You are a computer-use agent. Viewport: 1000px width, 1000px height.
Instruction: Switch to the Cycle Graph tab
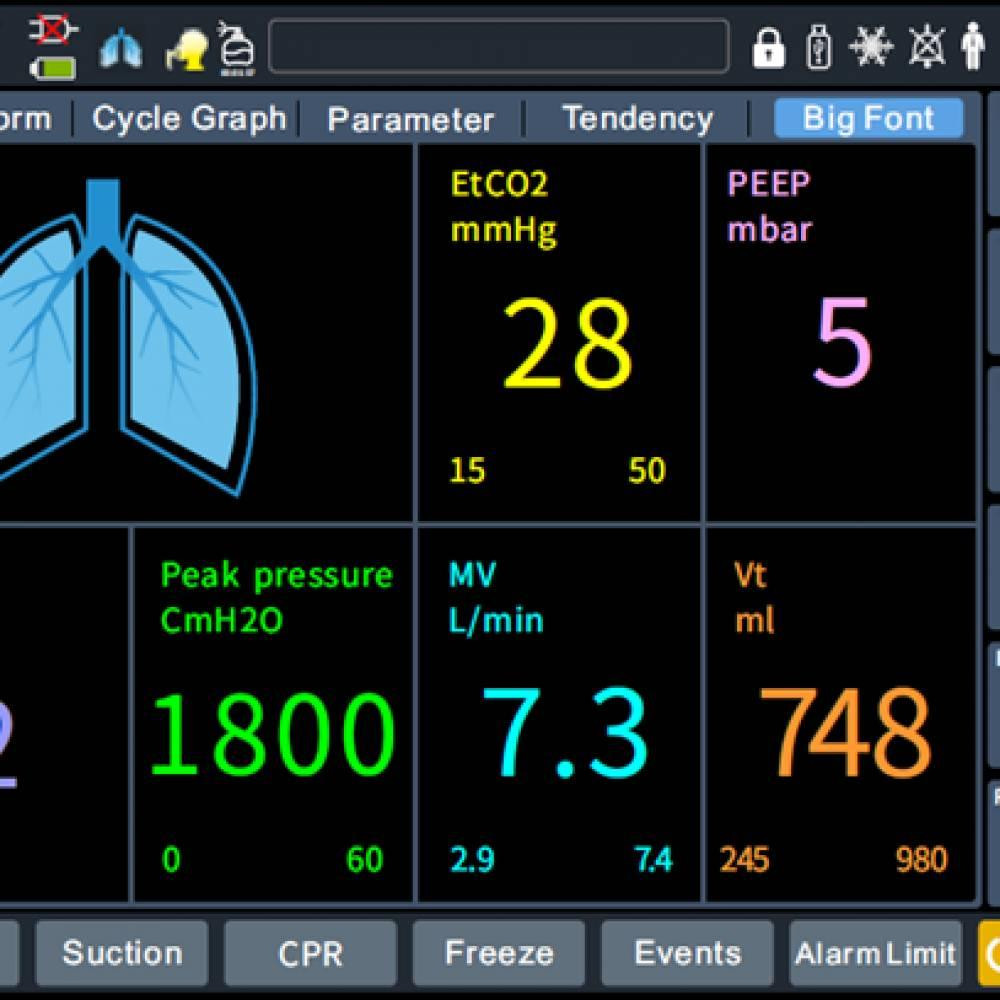coord(189,119)
